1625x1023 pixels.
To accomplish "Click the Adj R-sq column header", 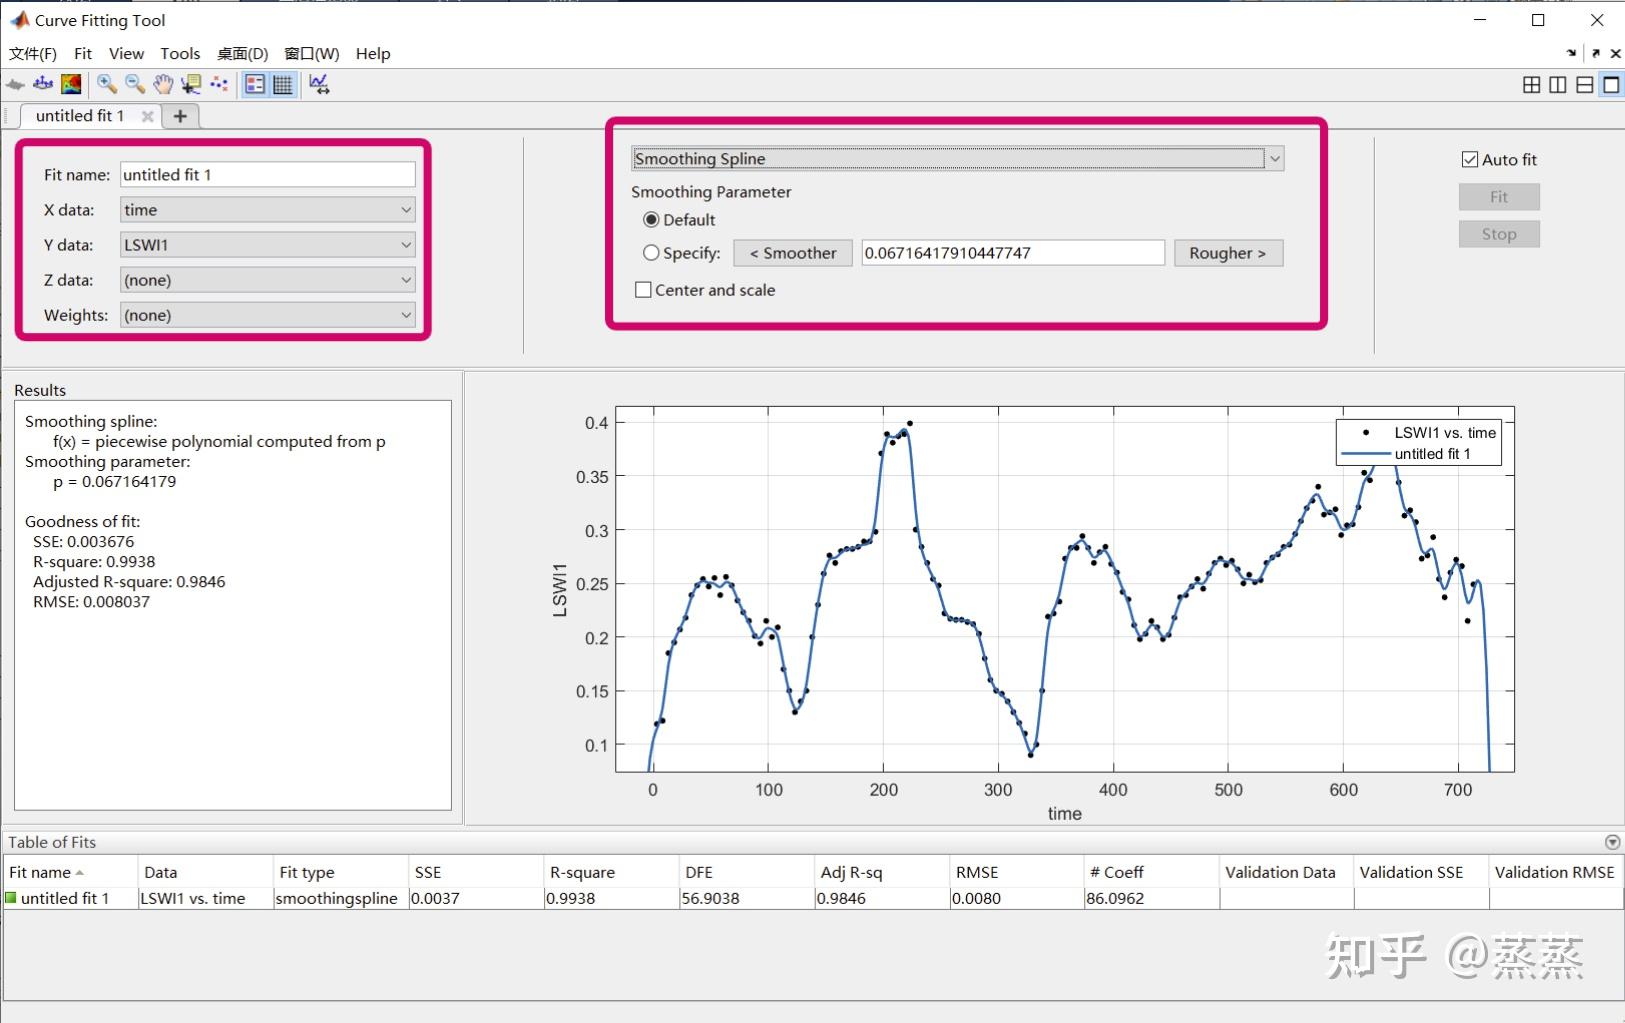I will coord(882,872).
